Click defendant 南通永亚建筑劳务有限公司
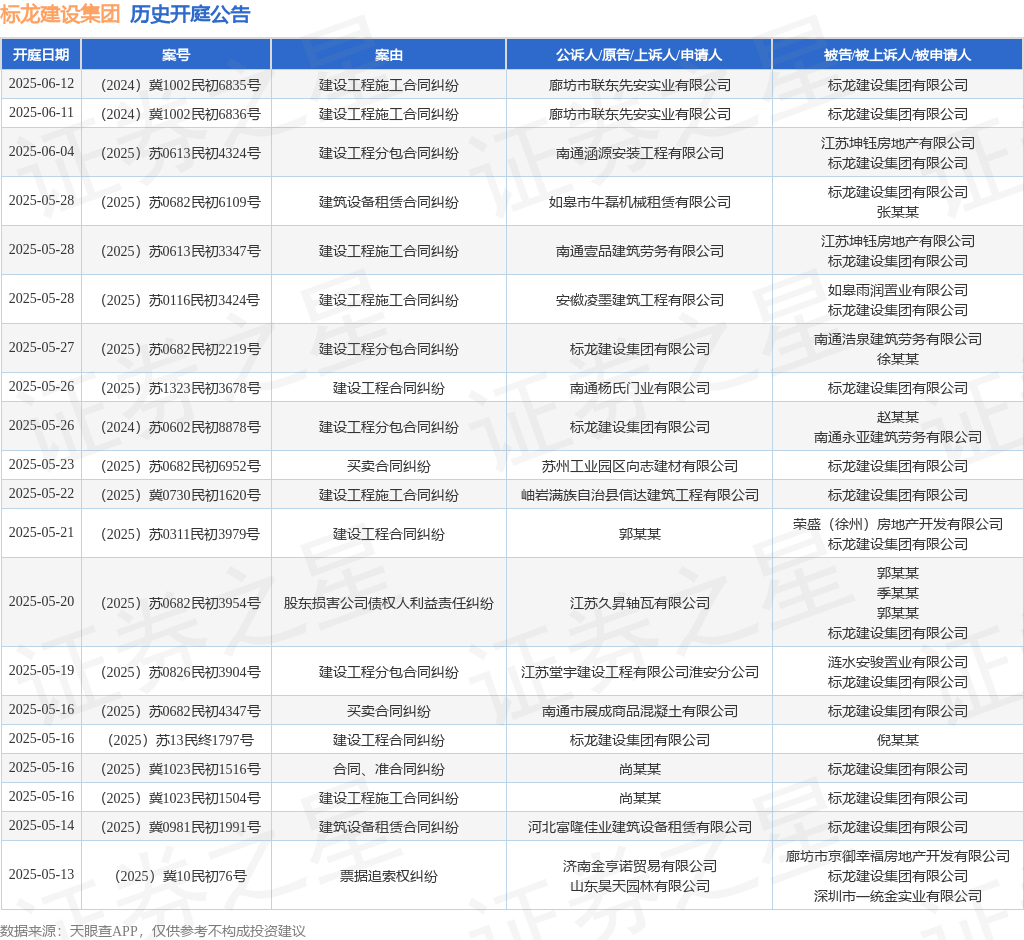The width and height of the screenshot is (1024, 940). click(x=897, y=437)
